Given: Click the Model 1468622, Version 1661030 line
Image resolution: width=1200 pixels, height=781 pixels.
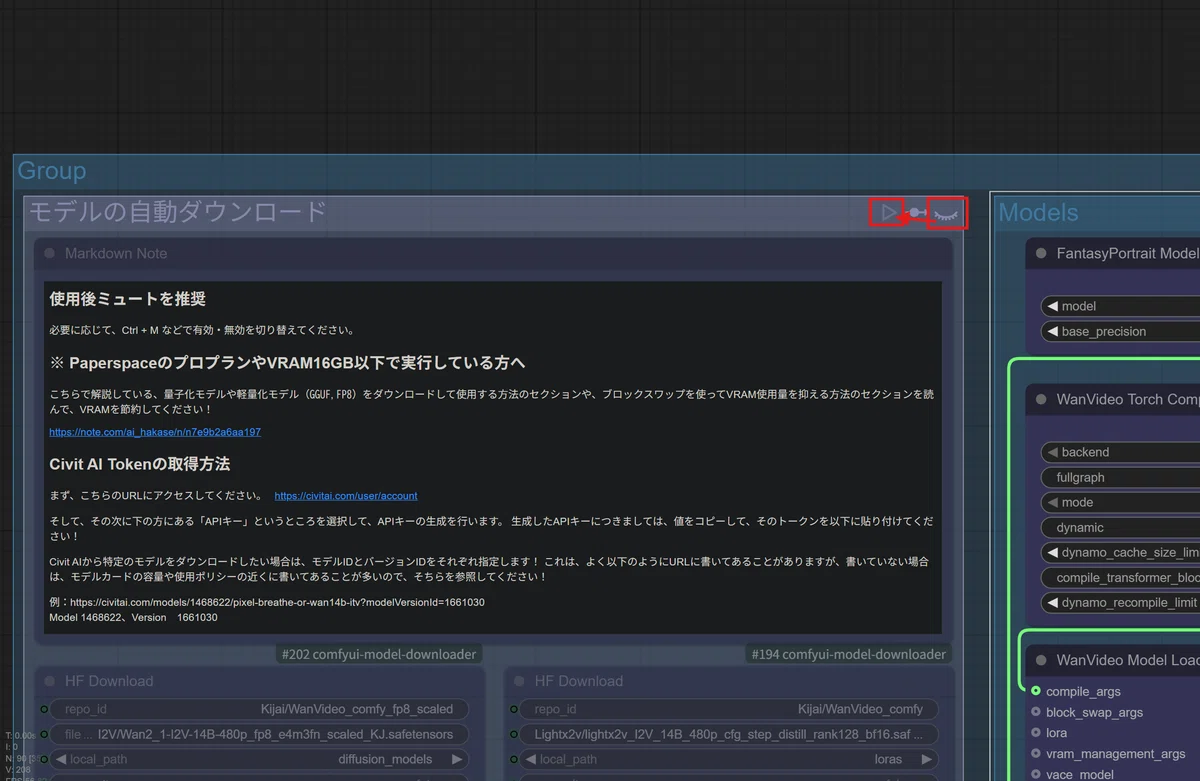Looking at the screenshot, I should point(133,618).
